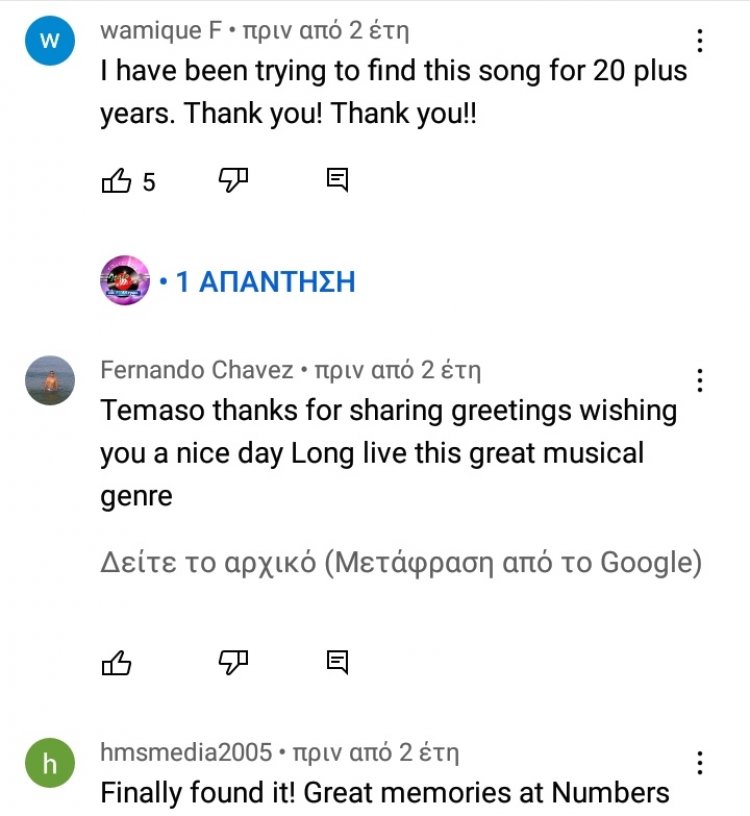Open Fernando Chavez's profile picture
The width and height of the screenshot is (750, 816).
[x=49, y=380]
